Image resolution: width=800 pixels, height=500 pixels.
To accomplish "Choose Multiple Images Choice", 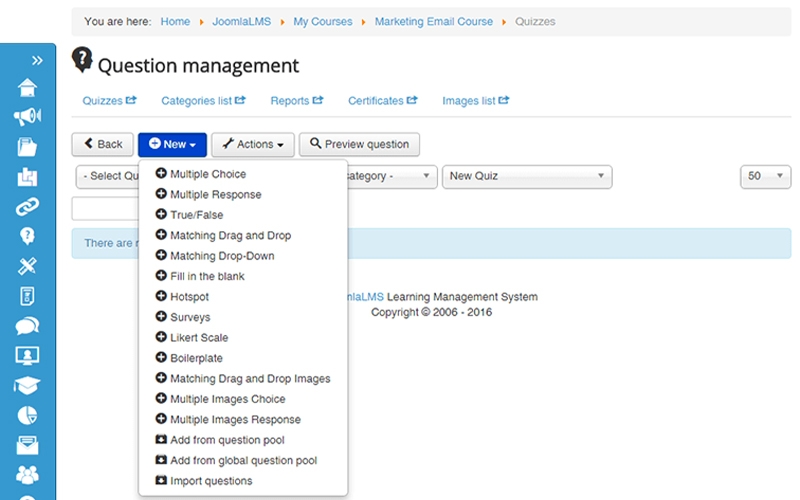I will click(x=228, y=398).
